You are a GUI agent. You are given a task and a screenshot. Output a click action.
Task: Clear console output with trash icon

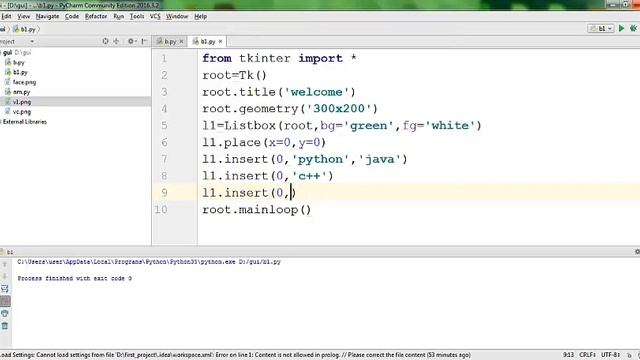tap(5, 326)
